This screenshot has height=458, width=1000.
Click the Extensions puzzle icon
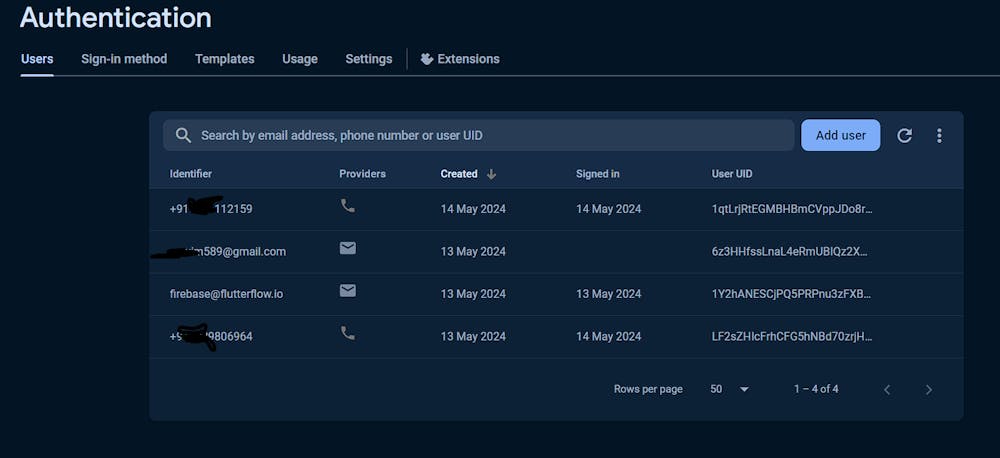tap(427, 59)
